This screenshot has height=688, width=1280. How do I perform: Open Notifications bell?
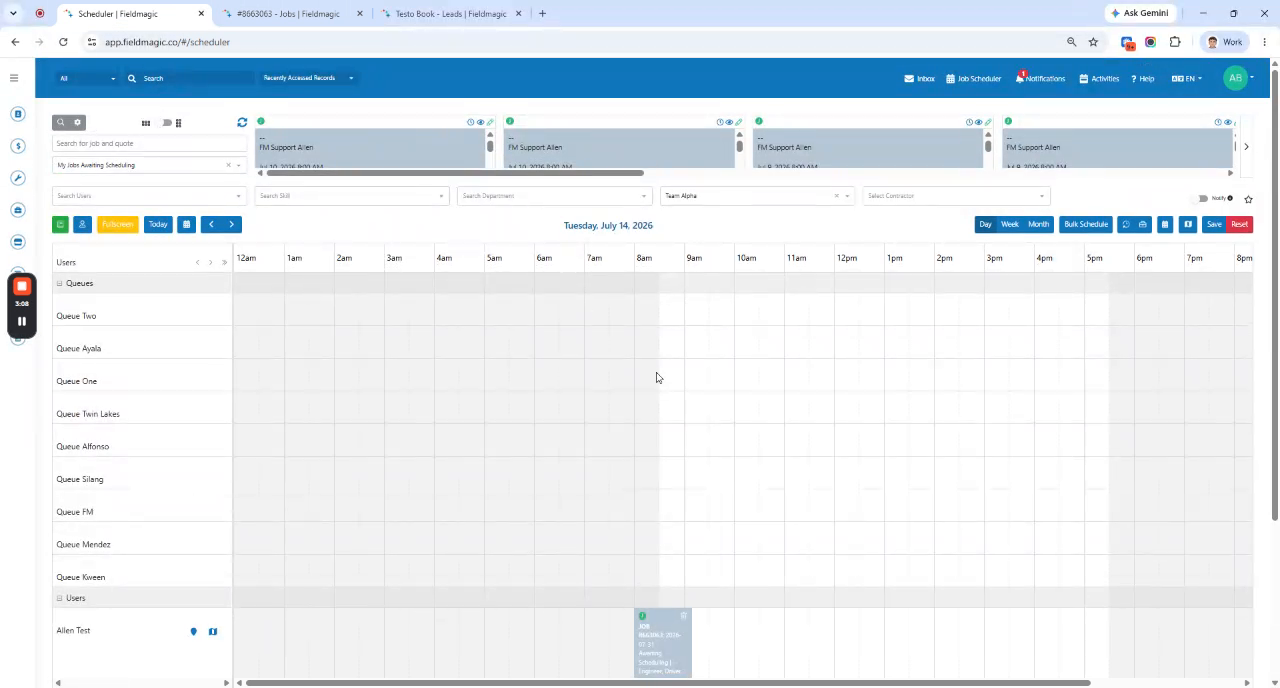pos(1040,78)
